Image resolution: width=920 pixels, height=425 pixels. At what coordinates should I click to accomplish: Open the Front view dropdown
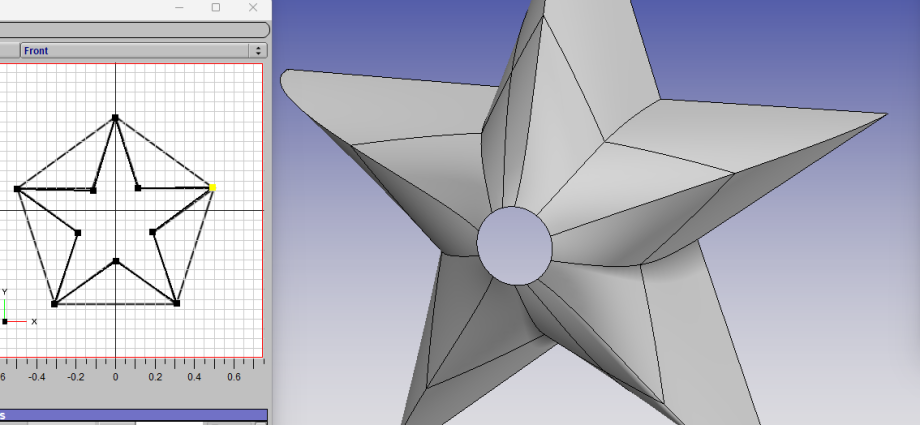[144, 50]
